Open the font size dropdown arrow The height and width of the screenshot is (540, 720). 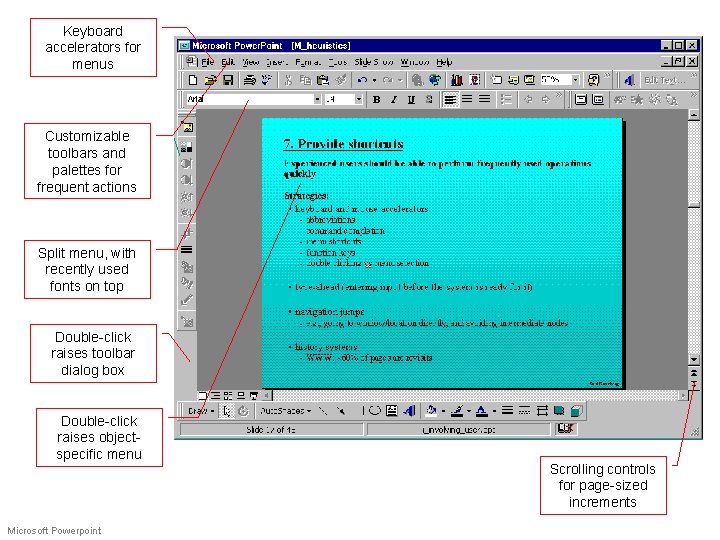click(359, 99)
